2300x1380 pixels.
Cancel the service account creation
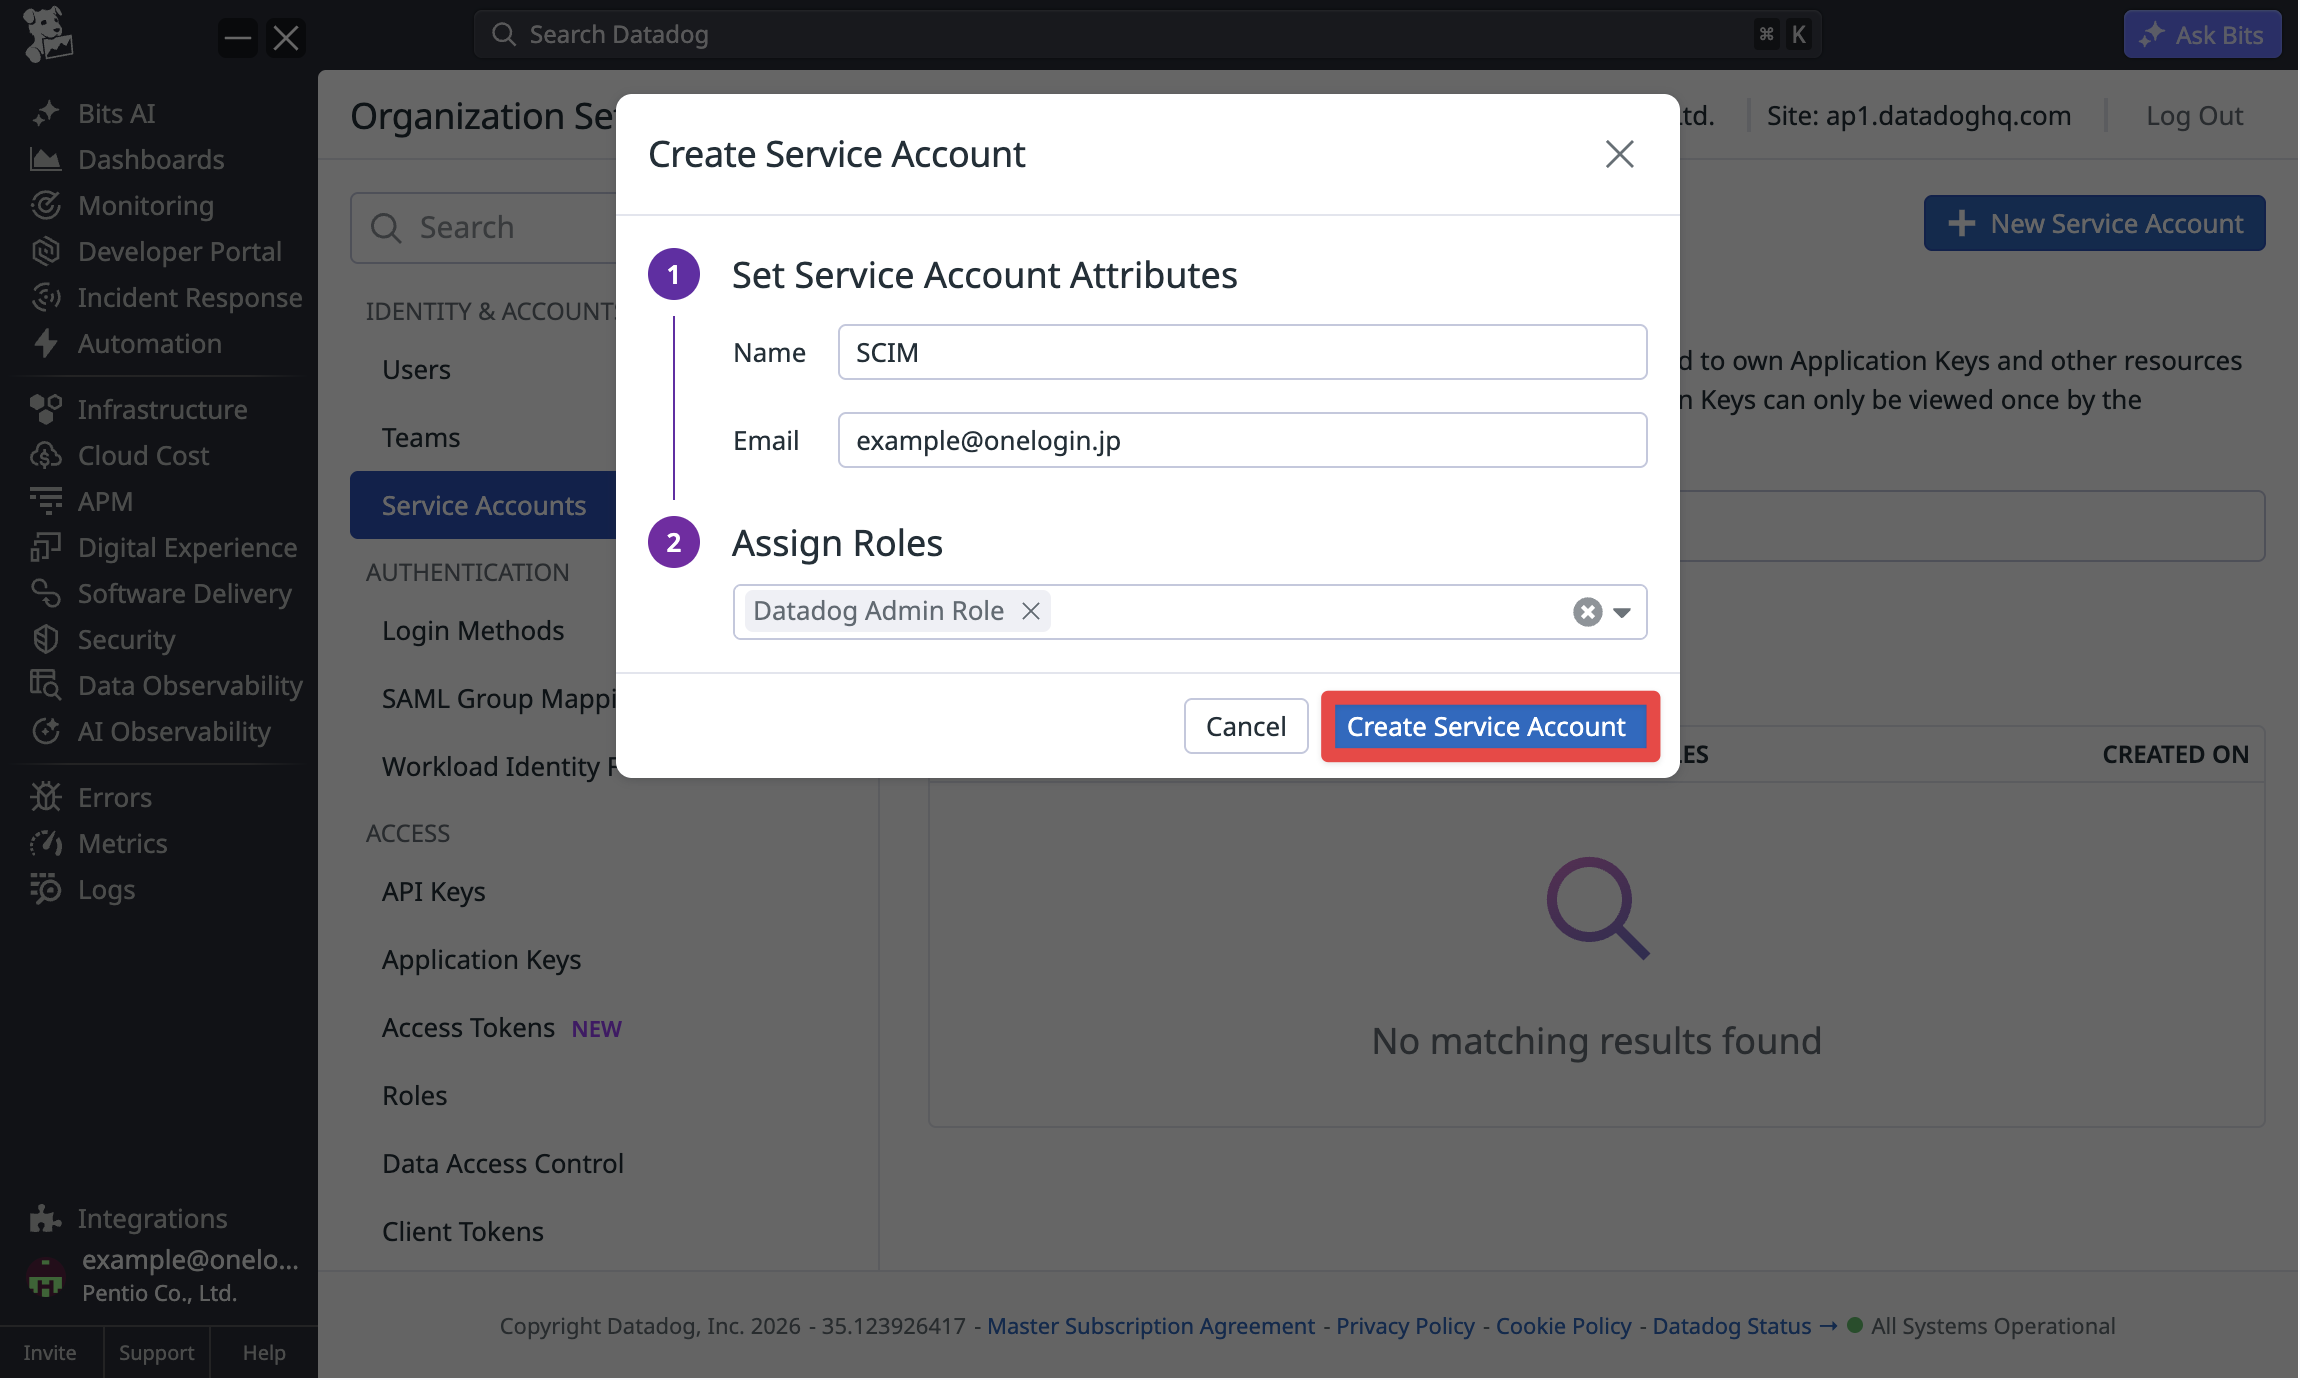pyautogui.click(x=1246, y=726)
